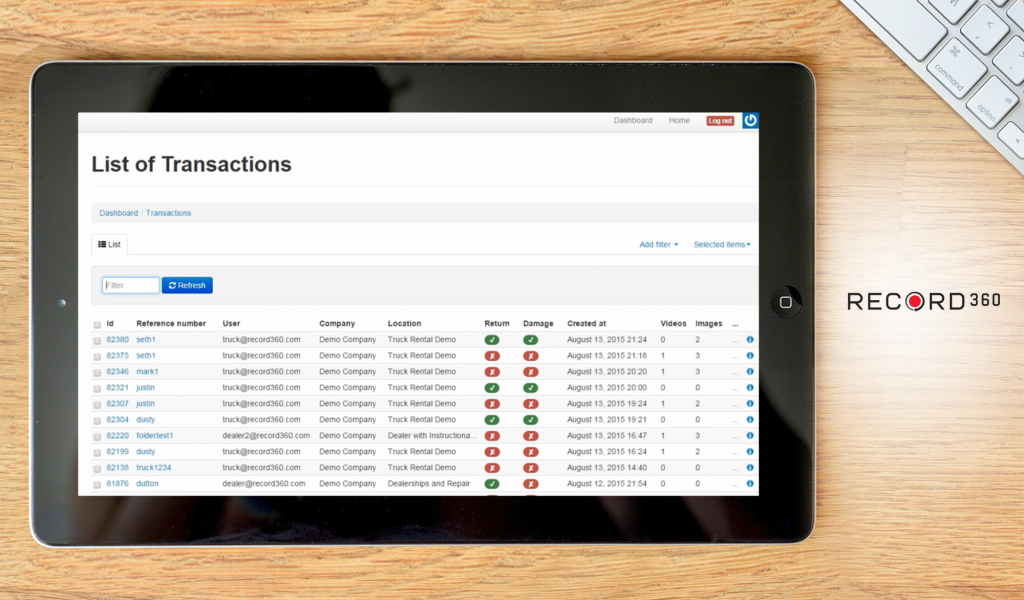Image resolution: width=1024 pixels, height=600 pixels.
Task: Click the Log out button
Action: pos(719,120)
